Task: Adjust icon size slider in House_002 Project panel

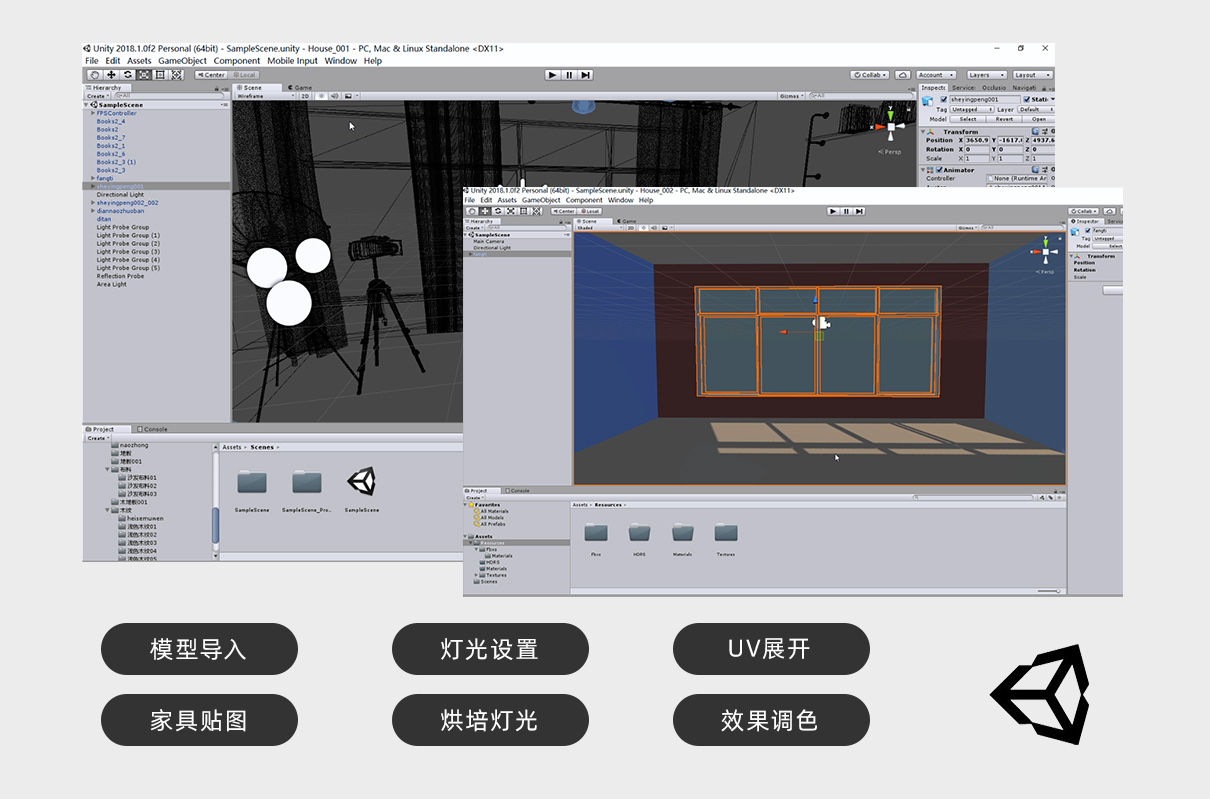Action: (1047, 591)
